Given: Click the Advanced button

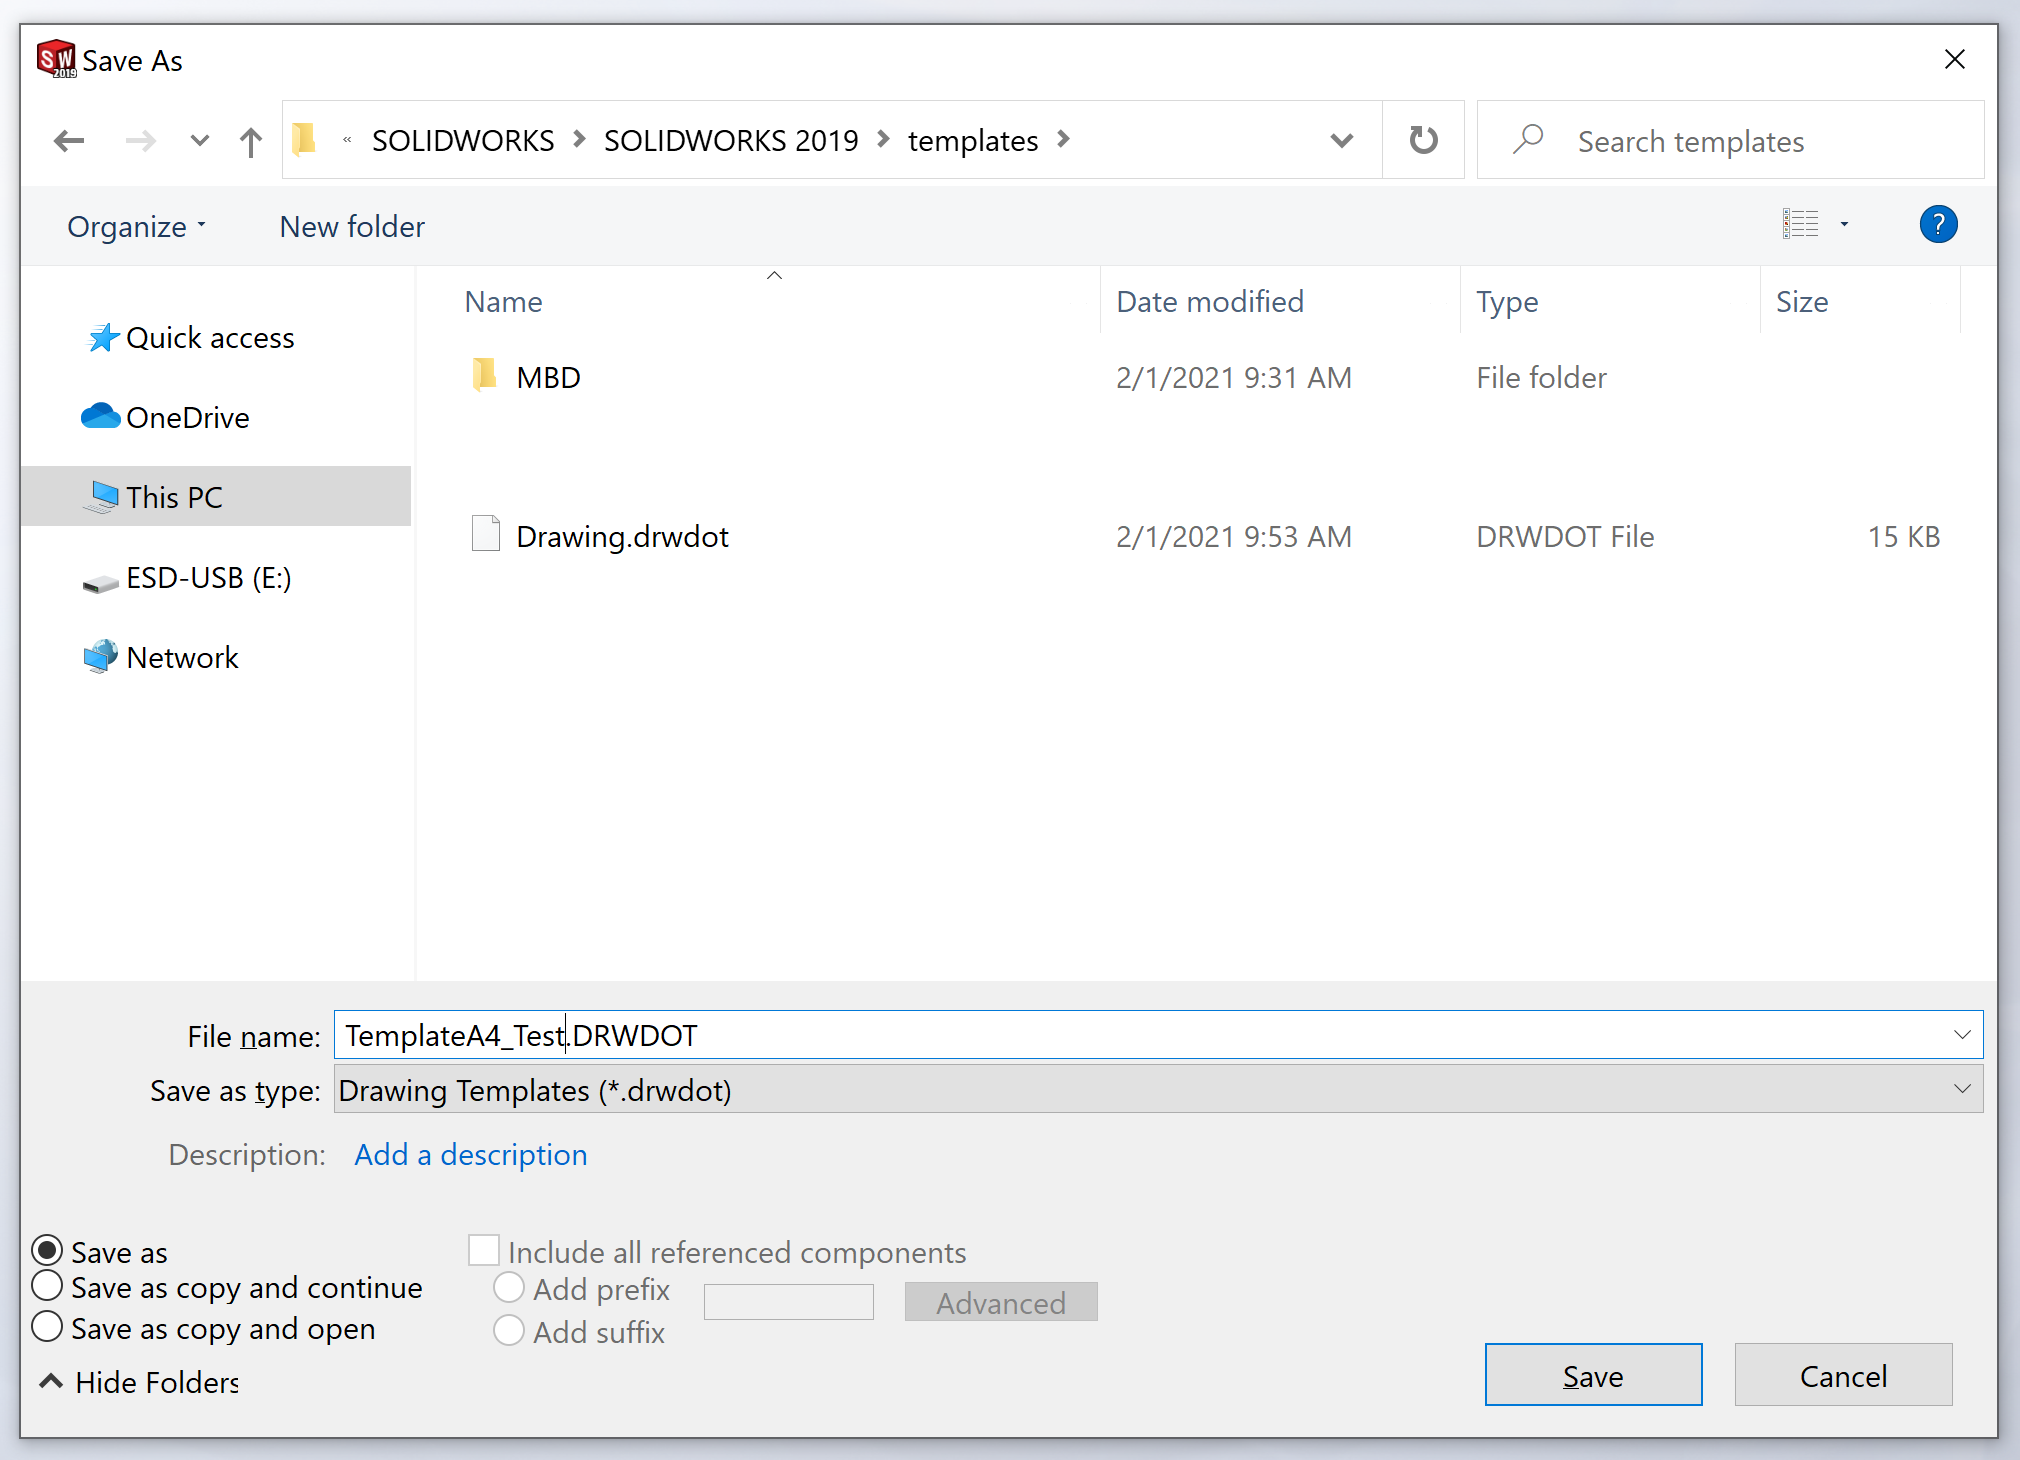Looking at the screenshot, I should (x=1001, y=1302).
